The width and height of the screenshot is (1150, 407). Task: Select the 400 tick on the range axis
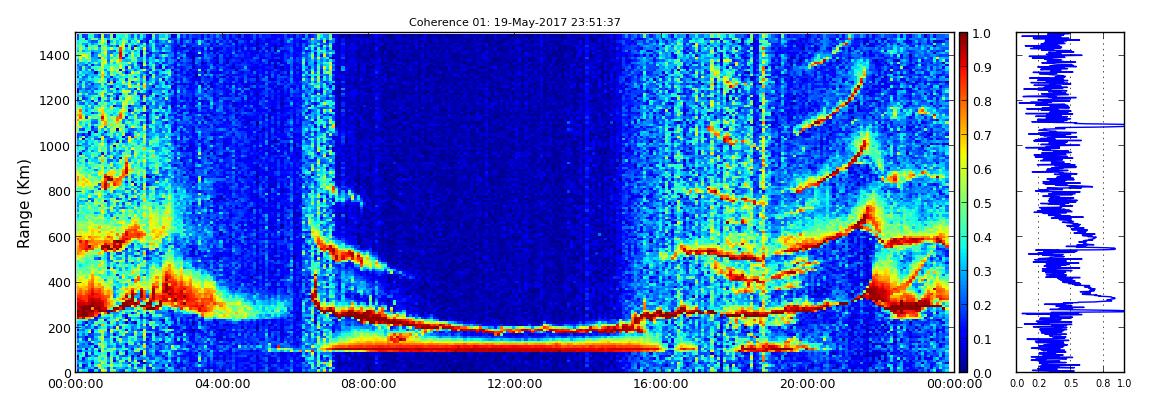[x=59, y=282]
